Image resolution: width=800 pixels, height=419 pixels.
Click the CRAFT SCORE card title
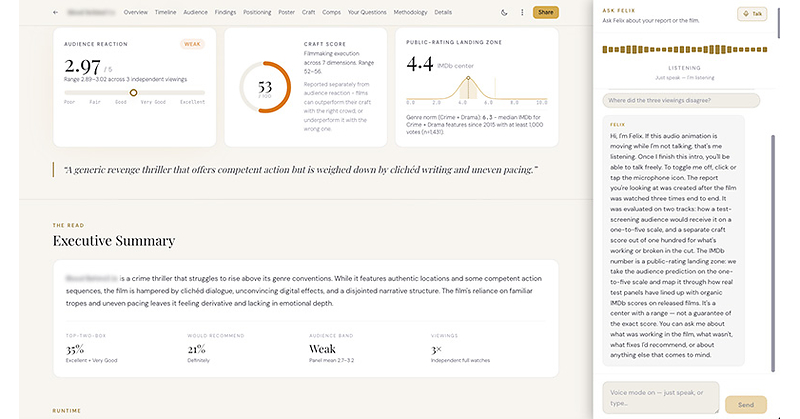tap(324, 44)
